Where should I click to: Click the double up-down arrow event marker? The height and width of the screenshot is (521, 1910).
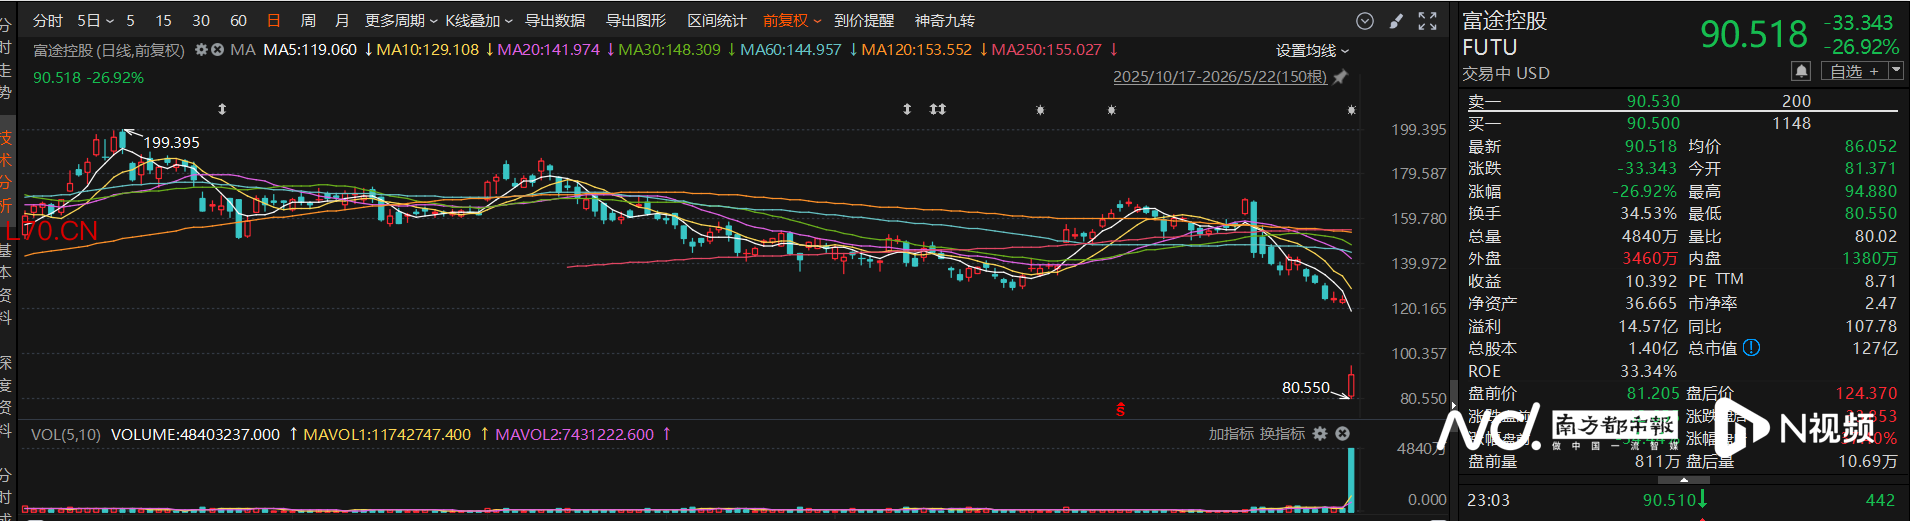(937, 109)
